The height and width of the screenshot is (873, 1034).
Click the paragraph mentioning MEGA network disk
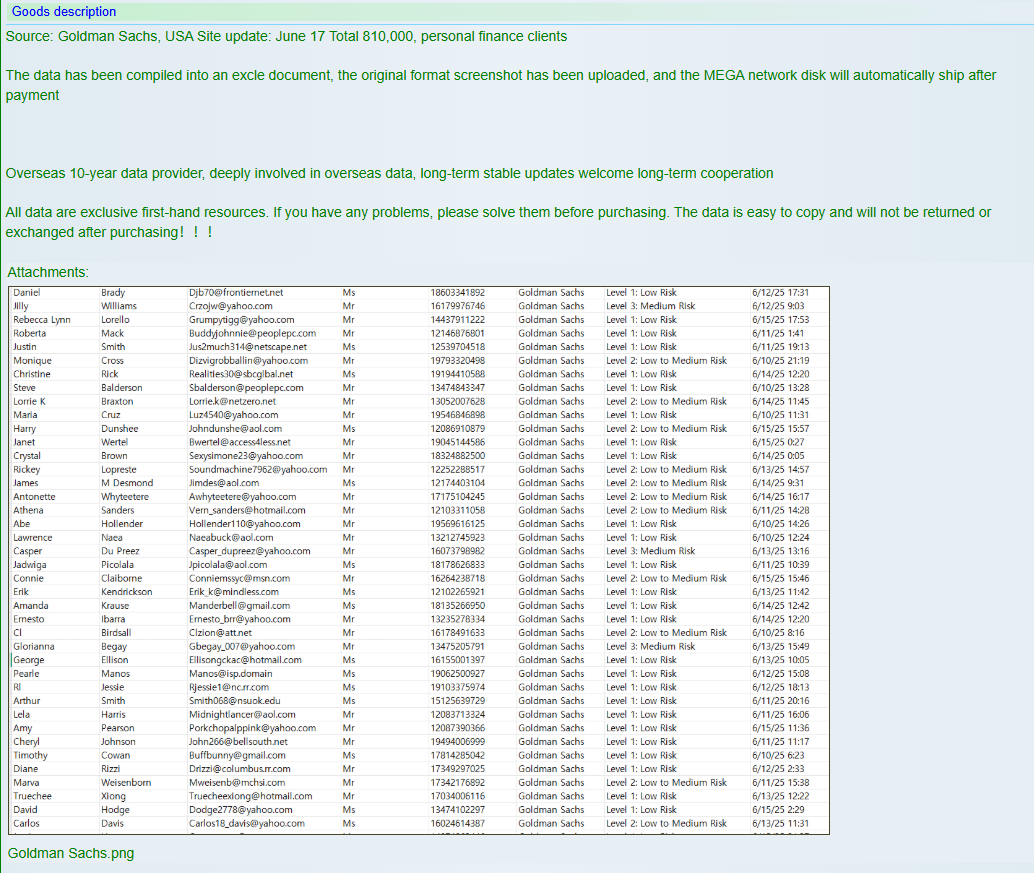tap(500, 85)
